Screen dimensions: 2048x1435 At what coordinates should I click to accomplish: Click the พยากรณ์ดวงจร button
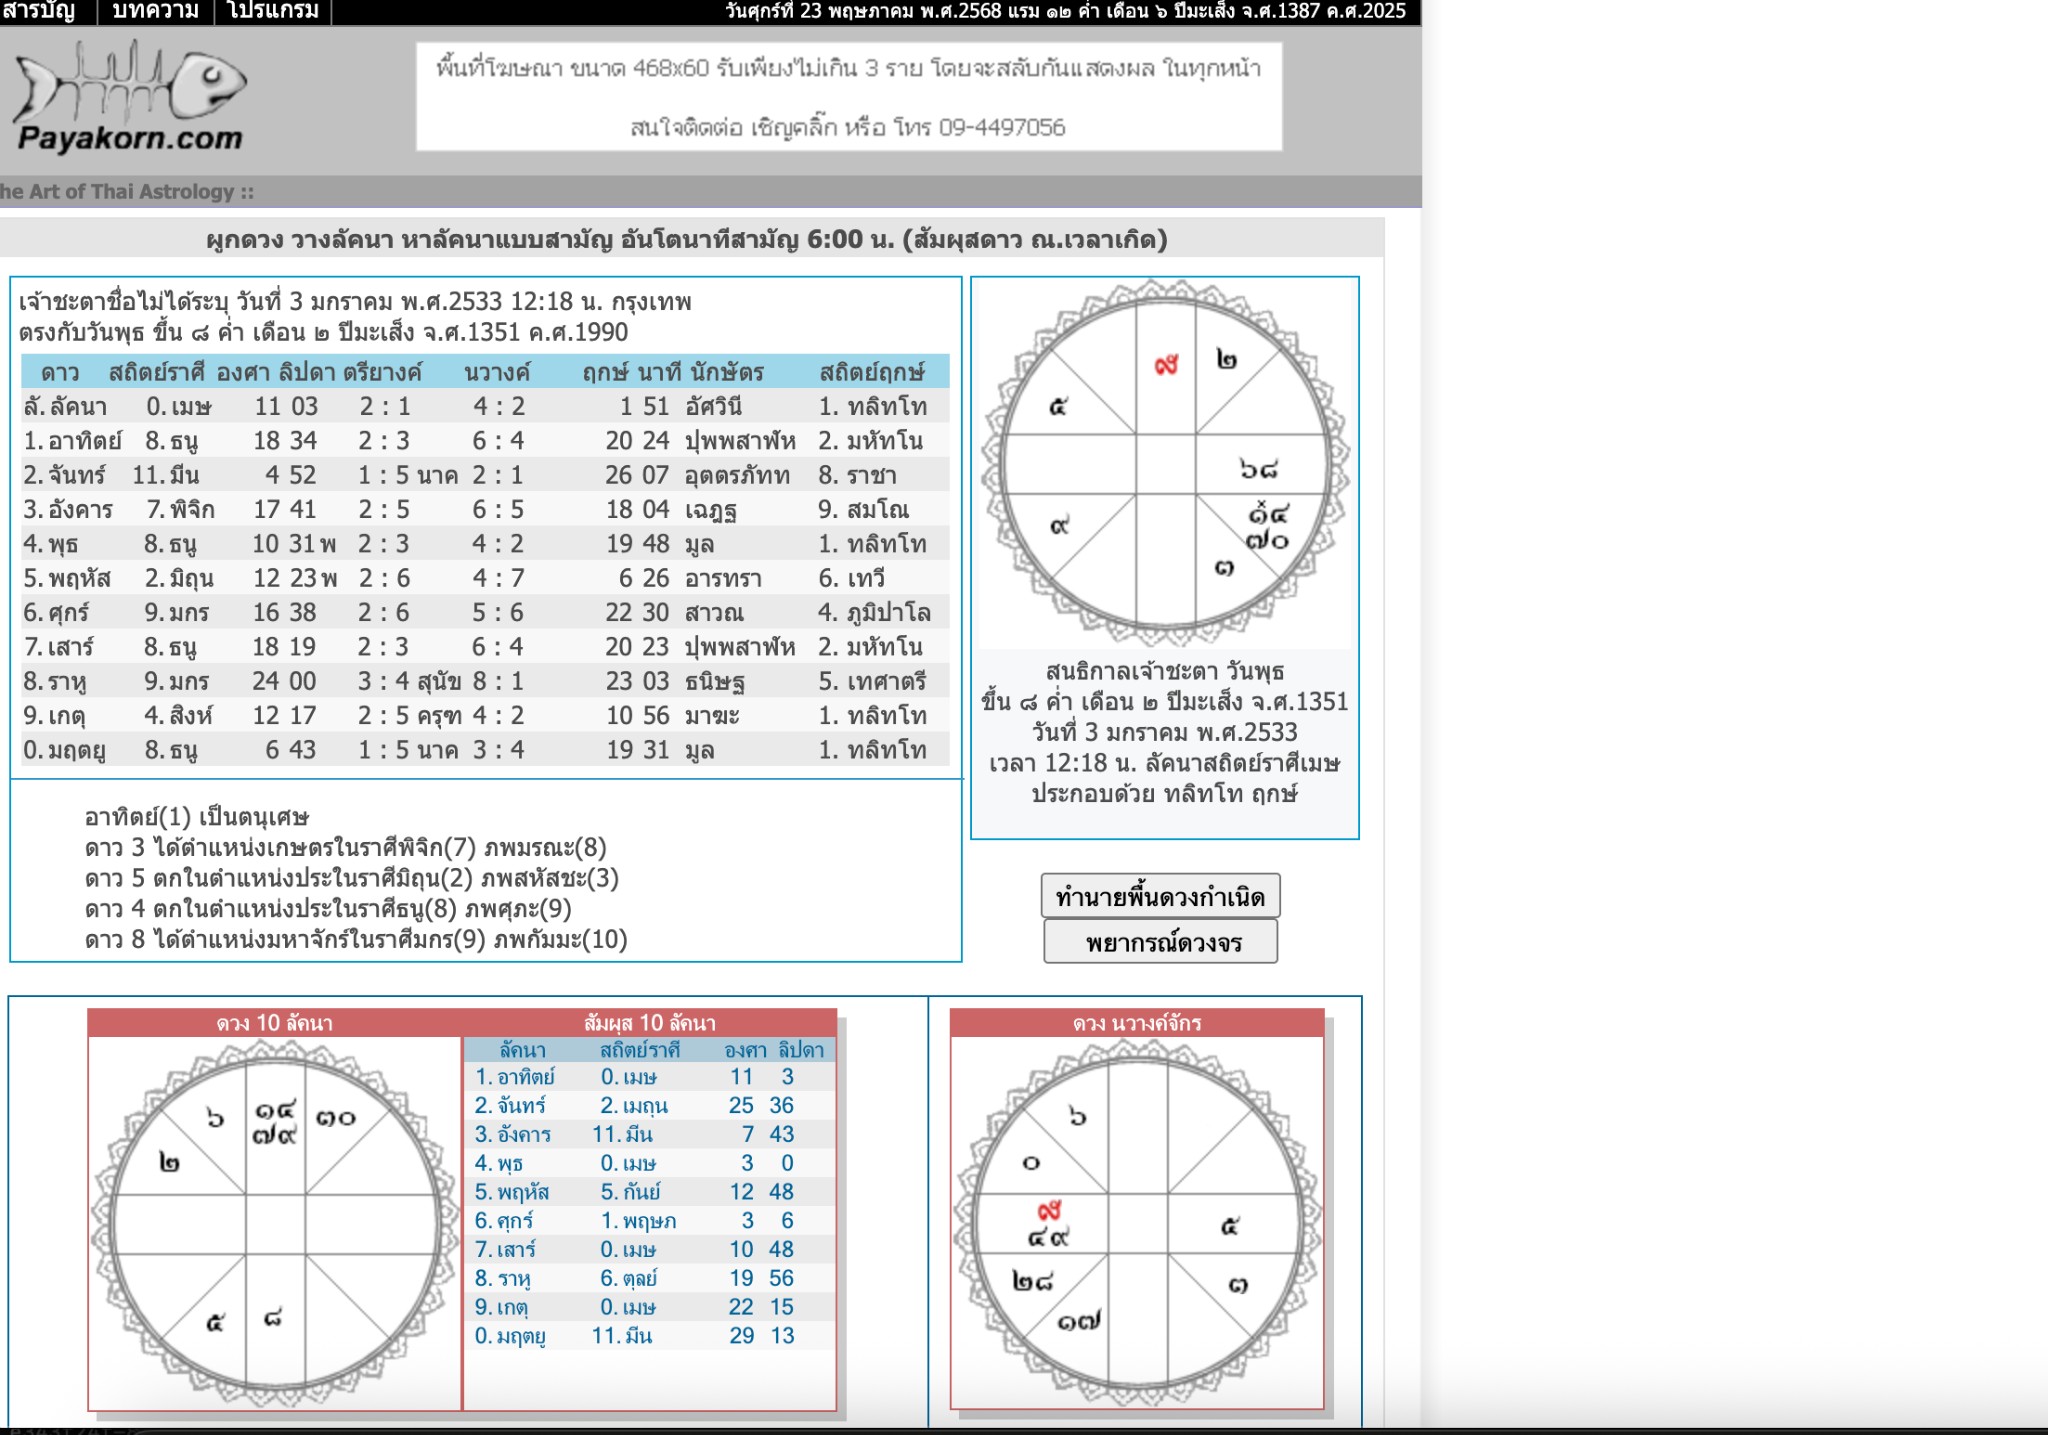click(1160, 942)
